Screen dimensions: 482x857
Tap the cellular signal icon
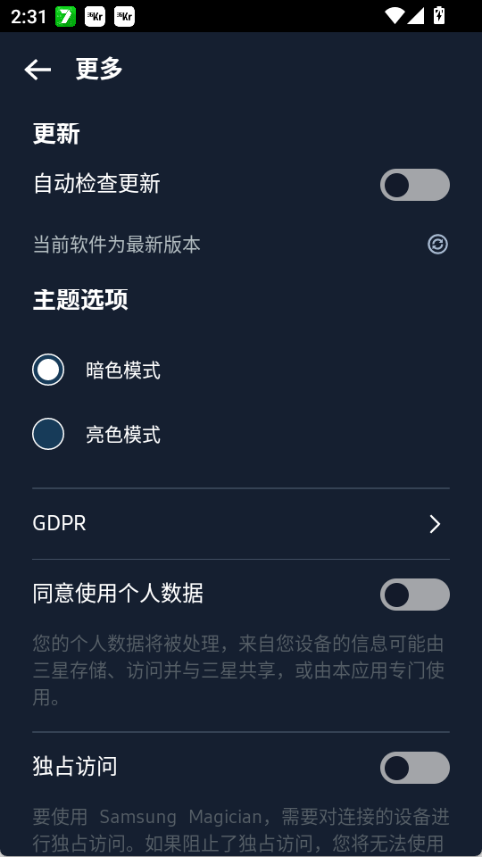[x=416, y=16]
